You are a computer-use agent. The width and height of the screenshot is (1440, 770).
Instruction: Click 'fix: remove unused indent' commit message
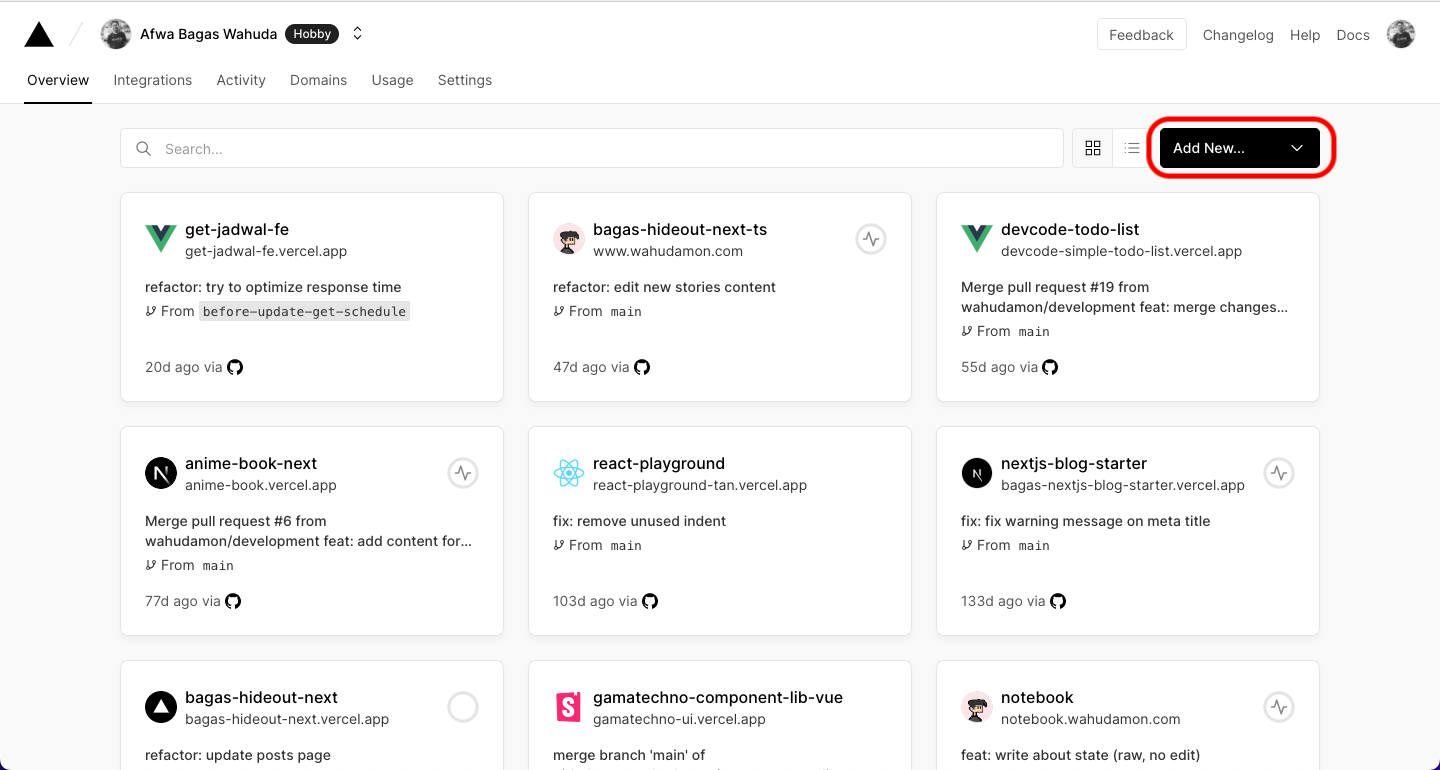coord(639,521)
